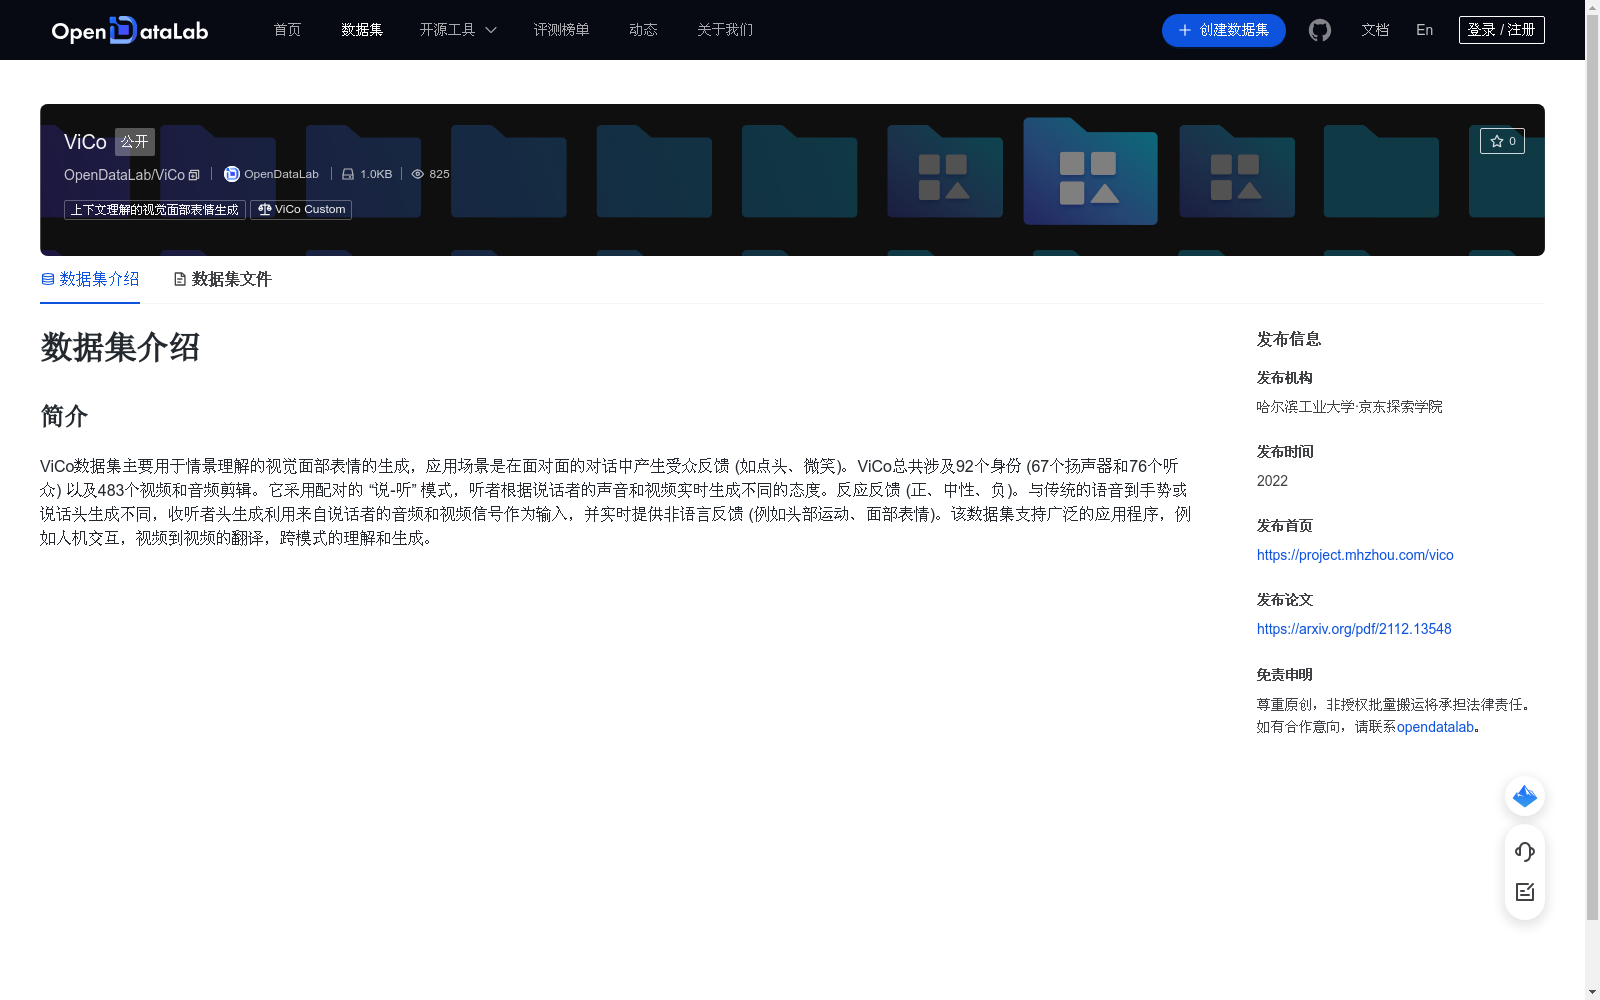The image size is (1600, 1000).
Task: Click the copy icon beside OpenDataLab/ViCo
Action: click(x=193, y=174)
